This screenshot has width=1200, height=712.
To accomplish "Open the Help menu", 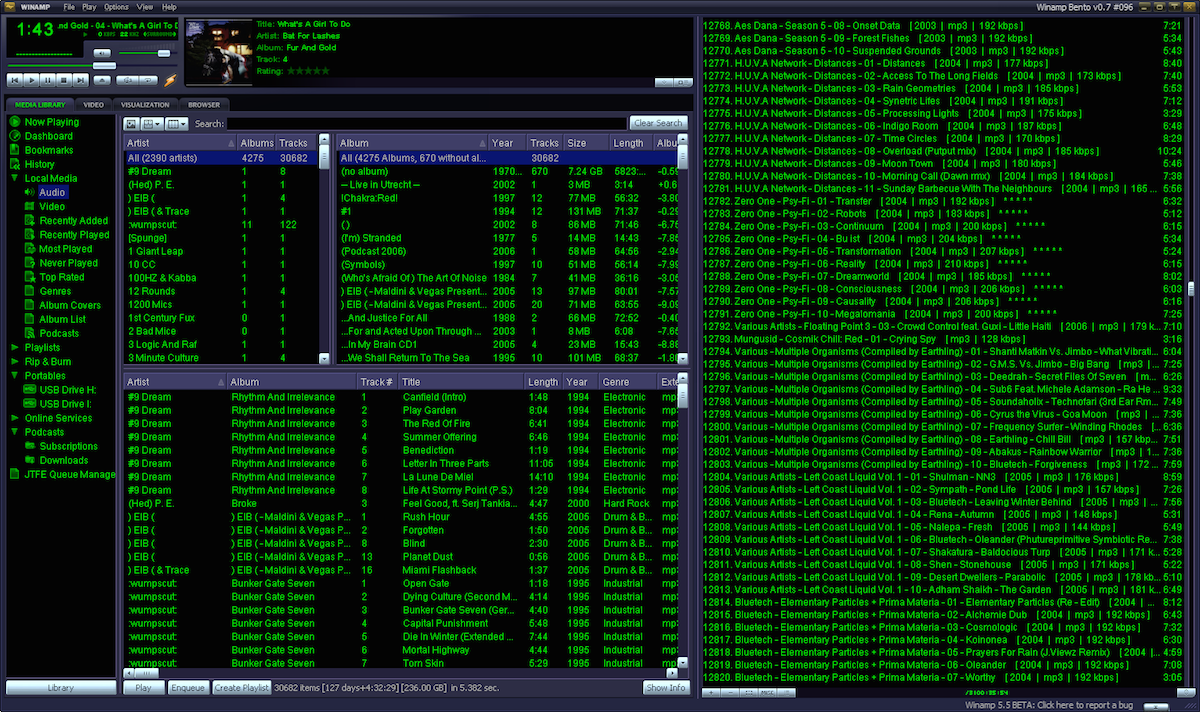I will tap(169, 7).
